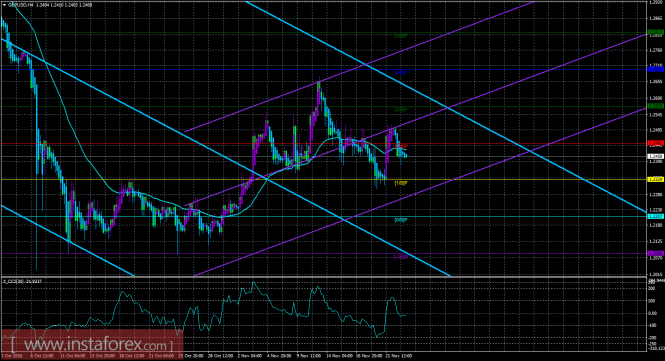665x361 pixels.
Task: Select the yellow 1.2329 price level tag
Action: pos(655,179)
